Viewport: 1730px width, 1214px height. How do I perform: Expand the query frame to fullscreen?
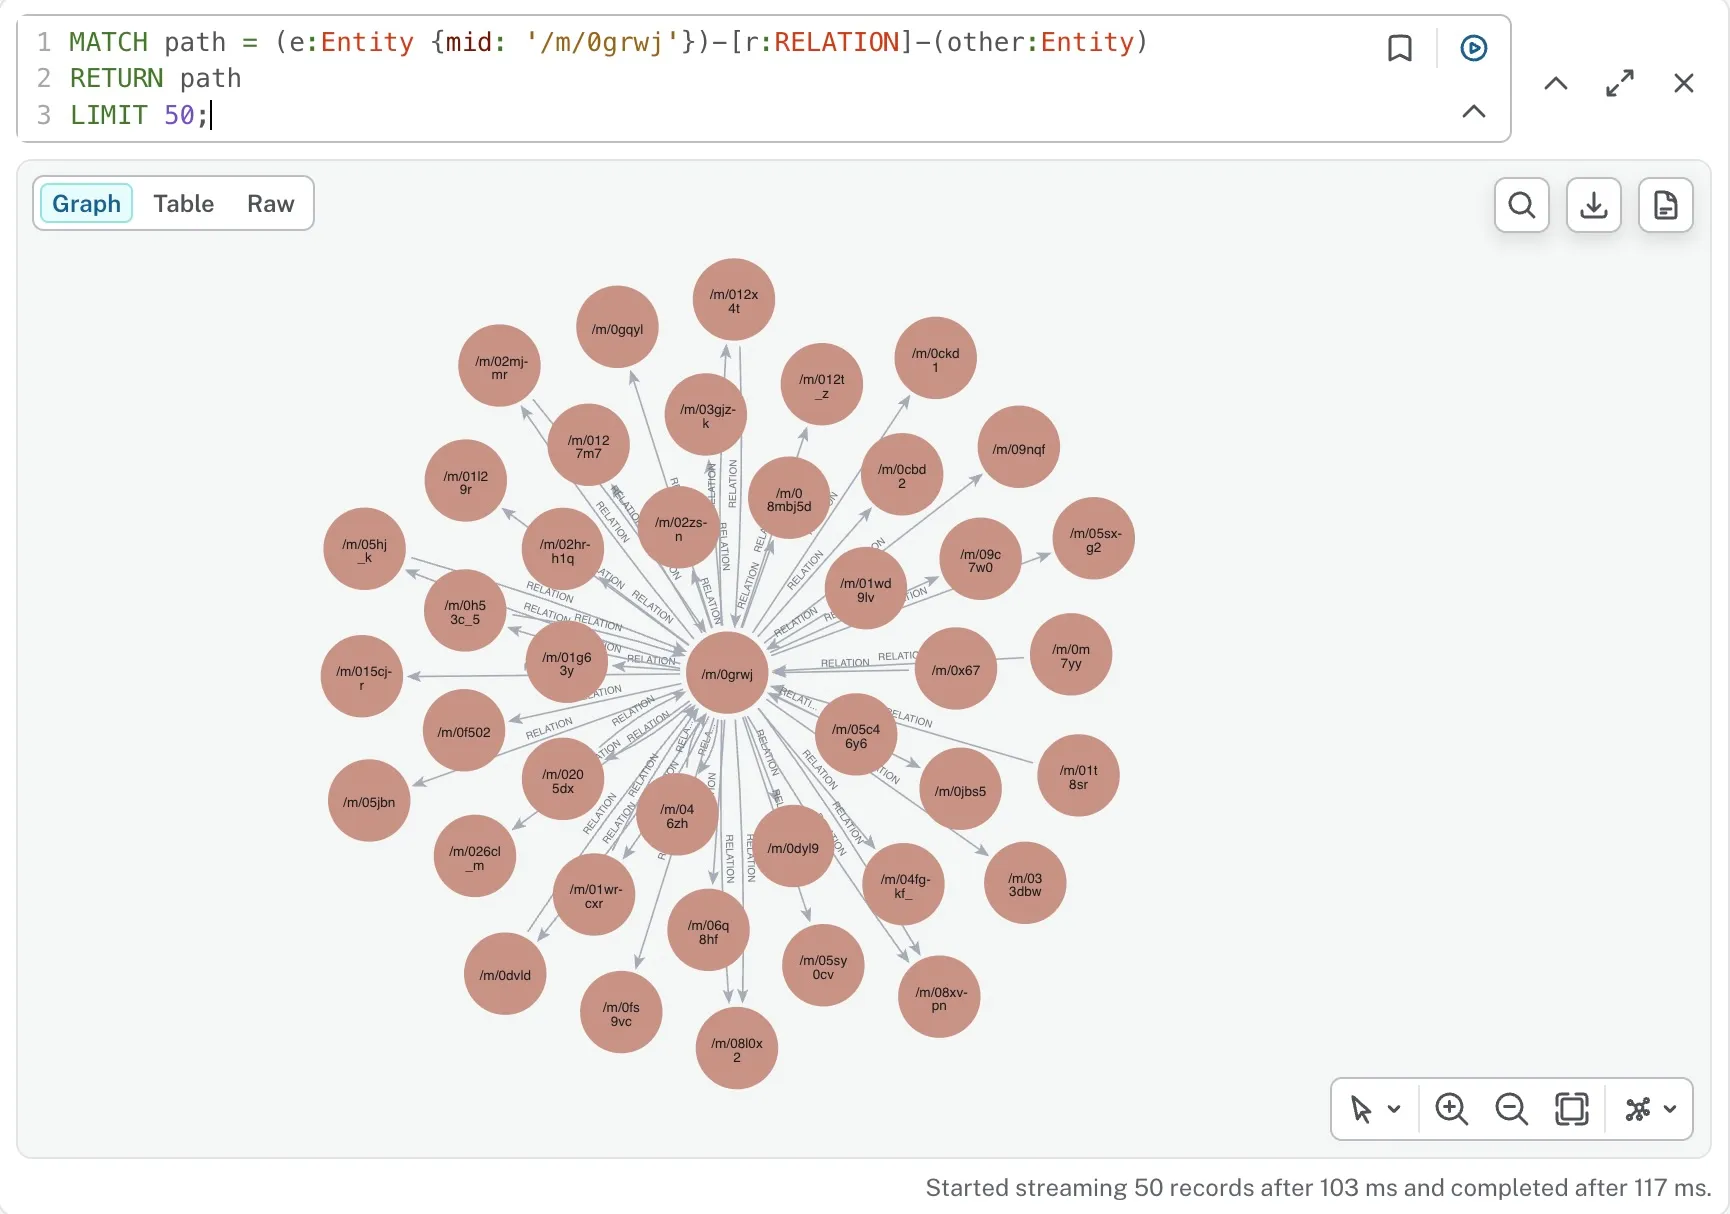(1620, 83)
